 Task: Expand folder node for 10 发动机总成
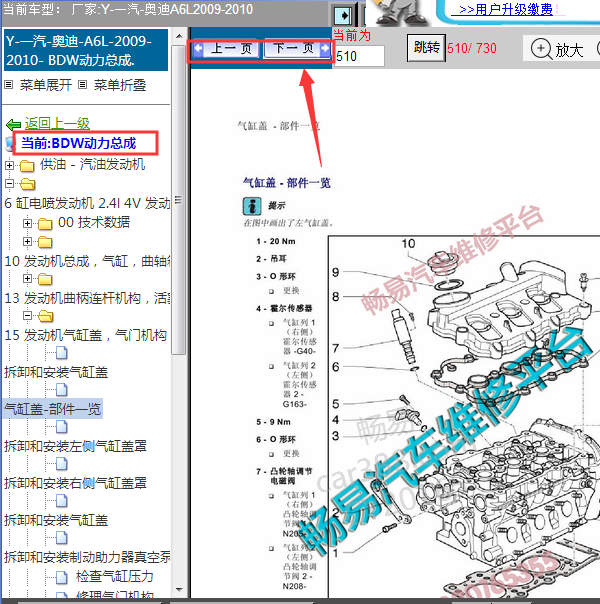27,242
